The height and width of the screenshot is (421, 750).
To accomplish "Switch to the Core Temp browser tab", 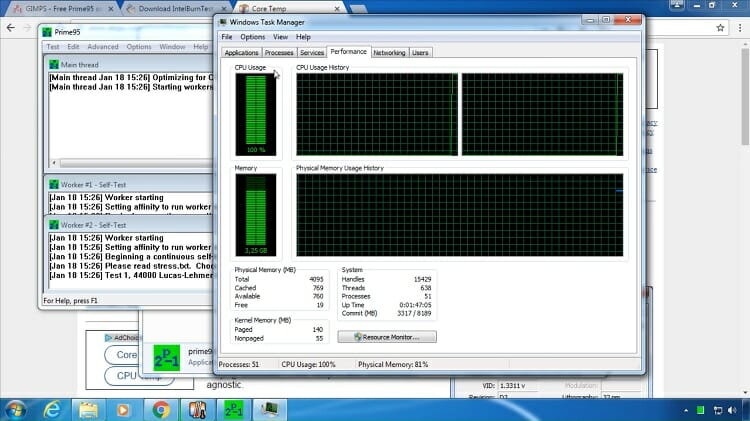I will point(287,9).
